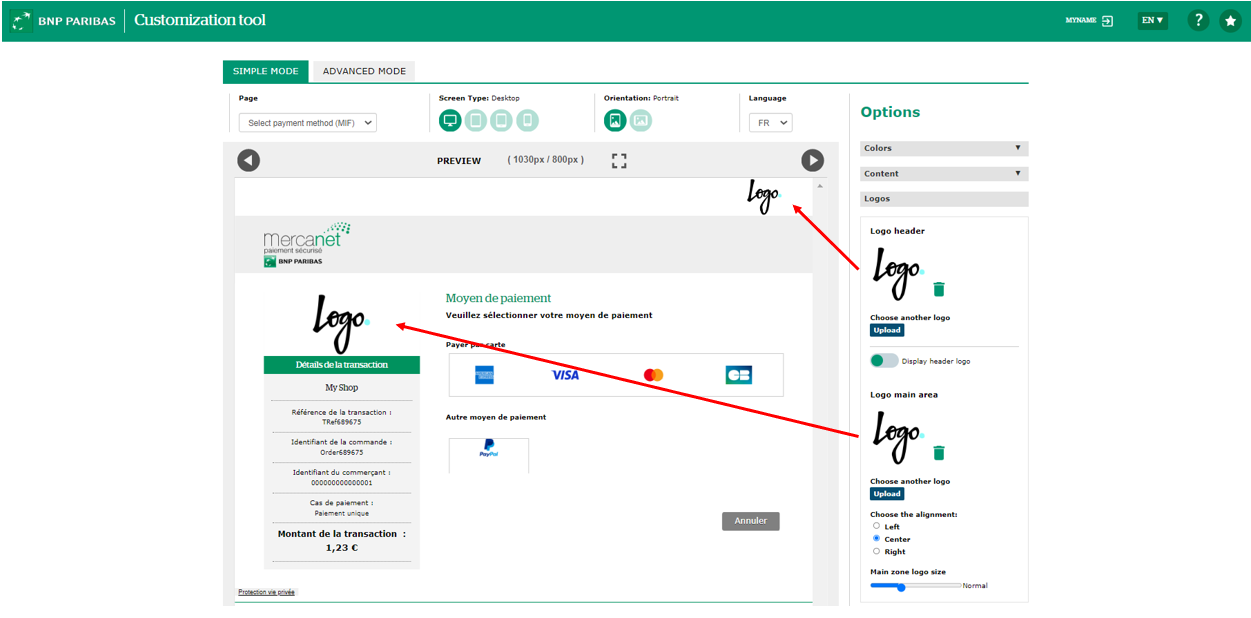Delete the header logo with trash icon
The image size is (1251, 618).
point(938,289)
